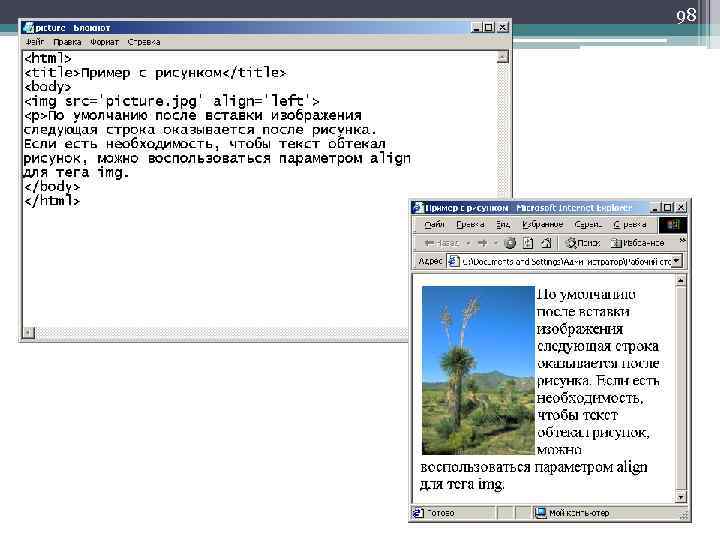Open the Формат menu in Notepad
Screen dimensions: 720x540
point(104,42)
